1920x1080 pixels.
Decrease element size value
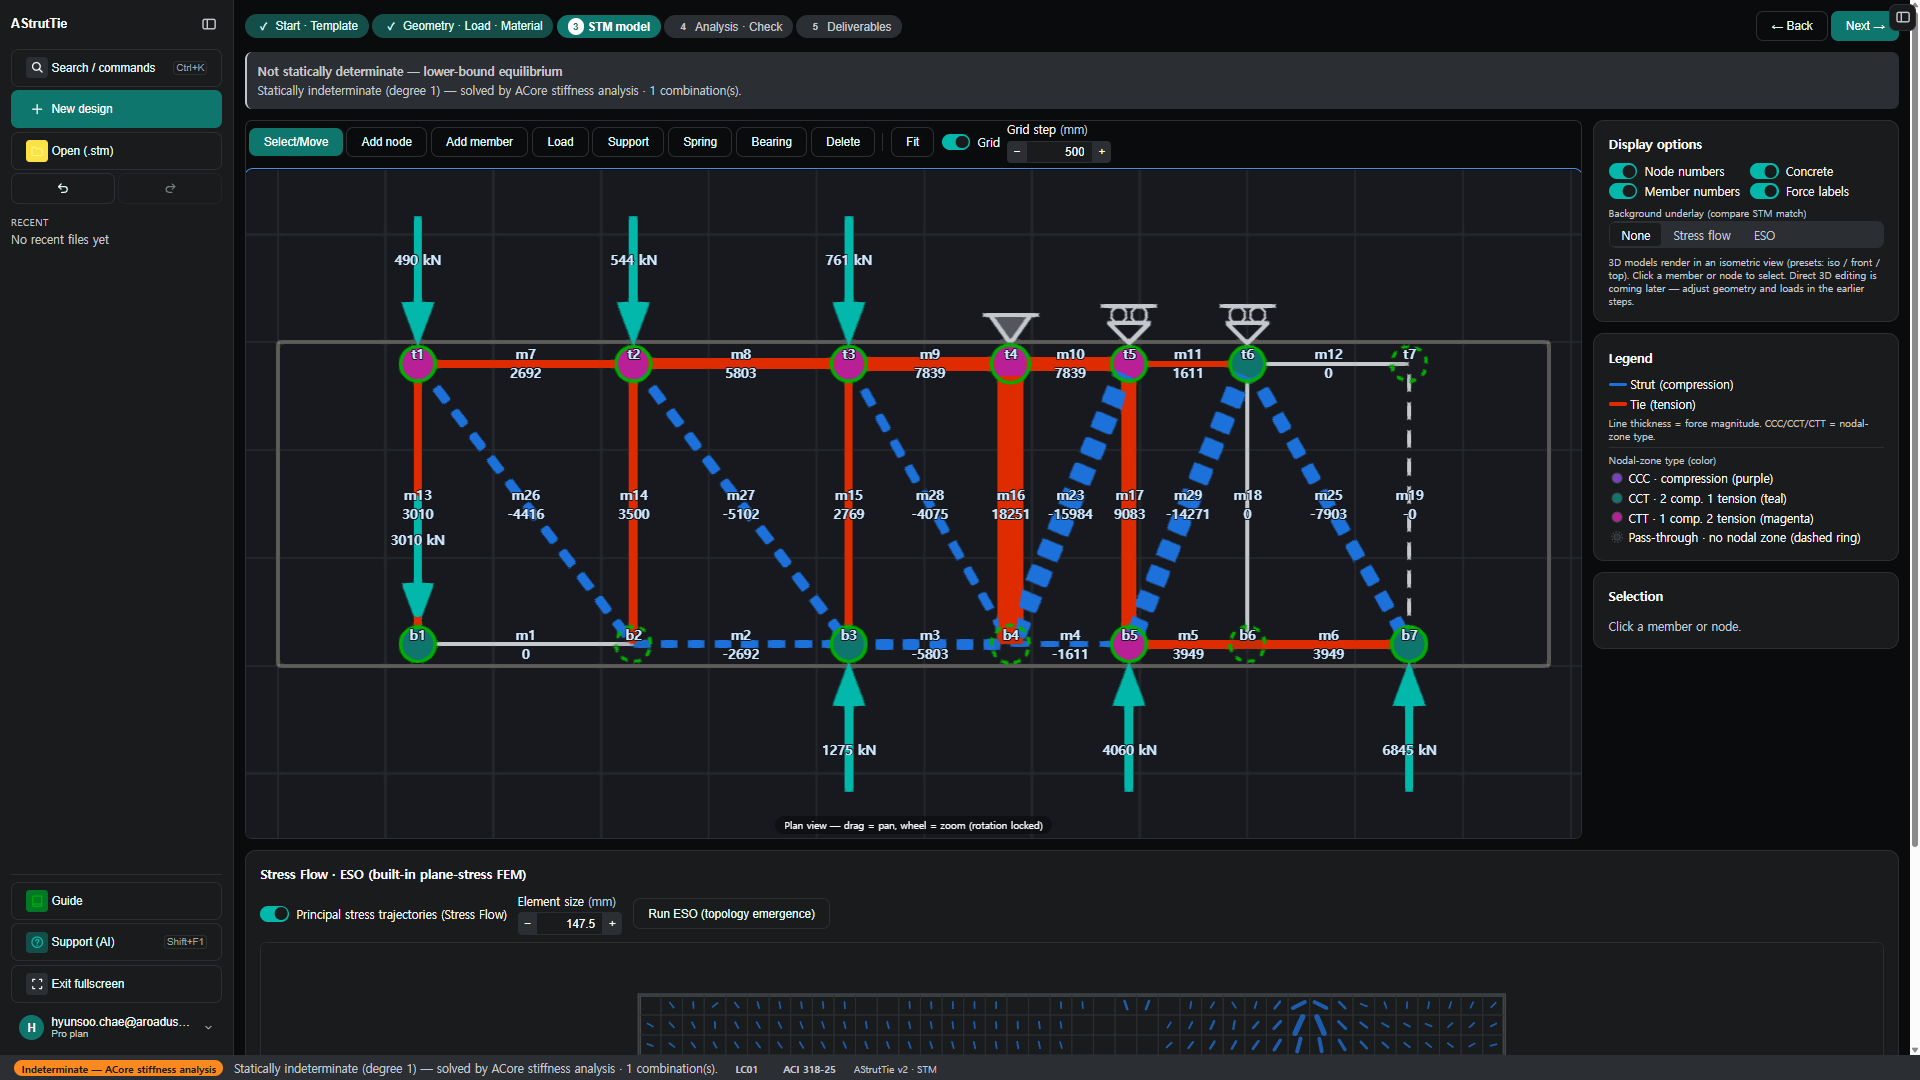527,924
